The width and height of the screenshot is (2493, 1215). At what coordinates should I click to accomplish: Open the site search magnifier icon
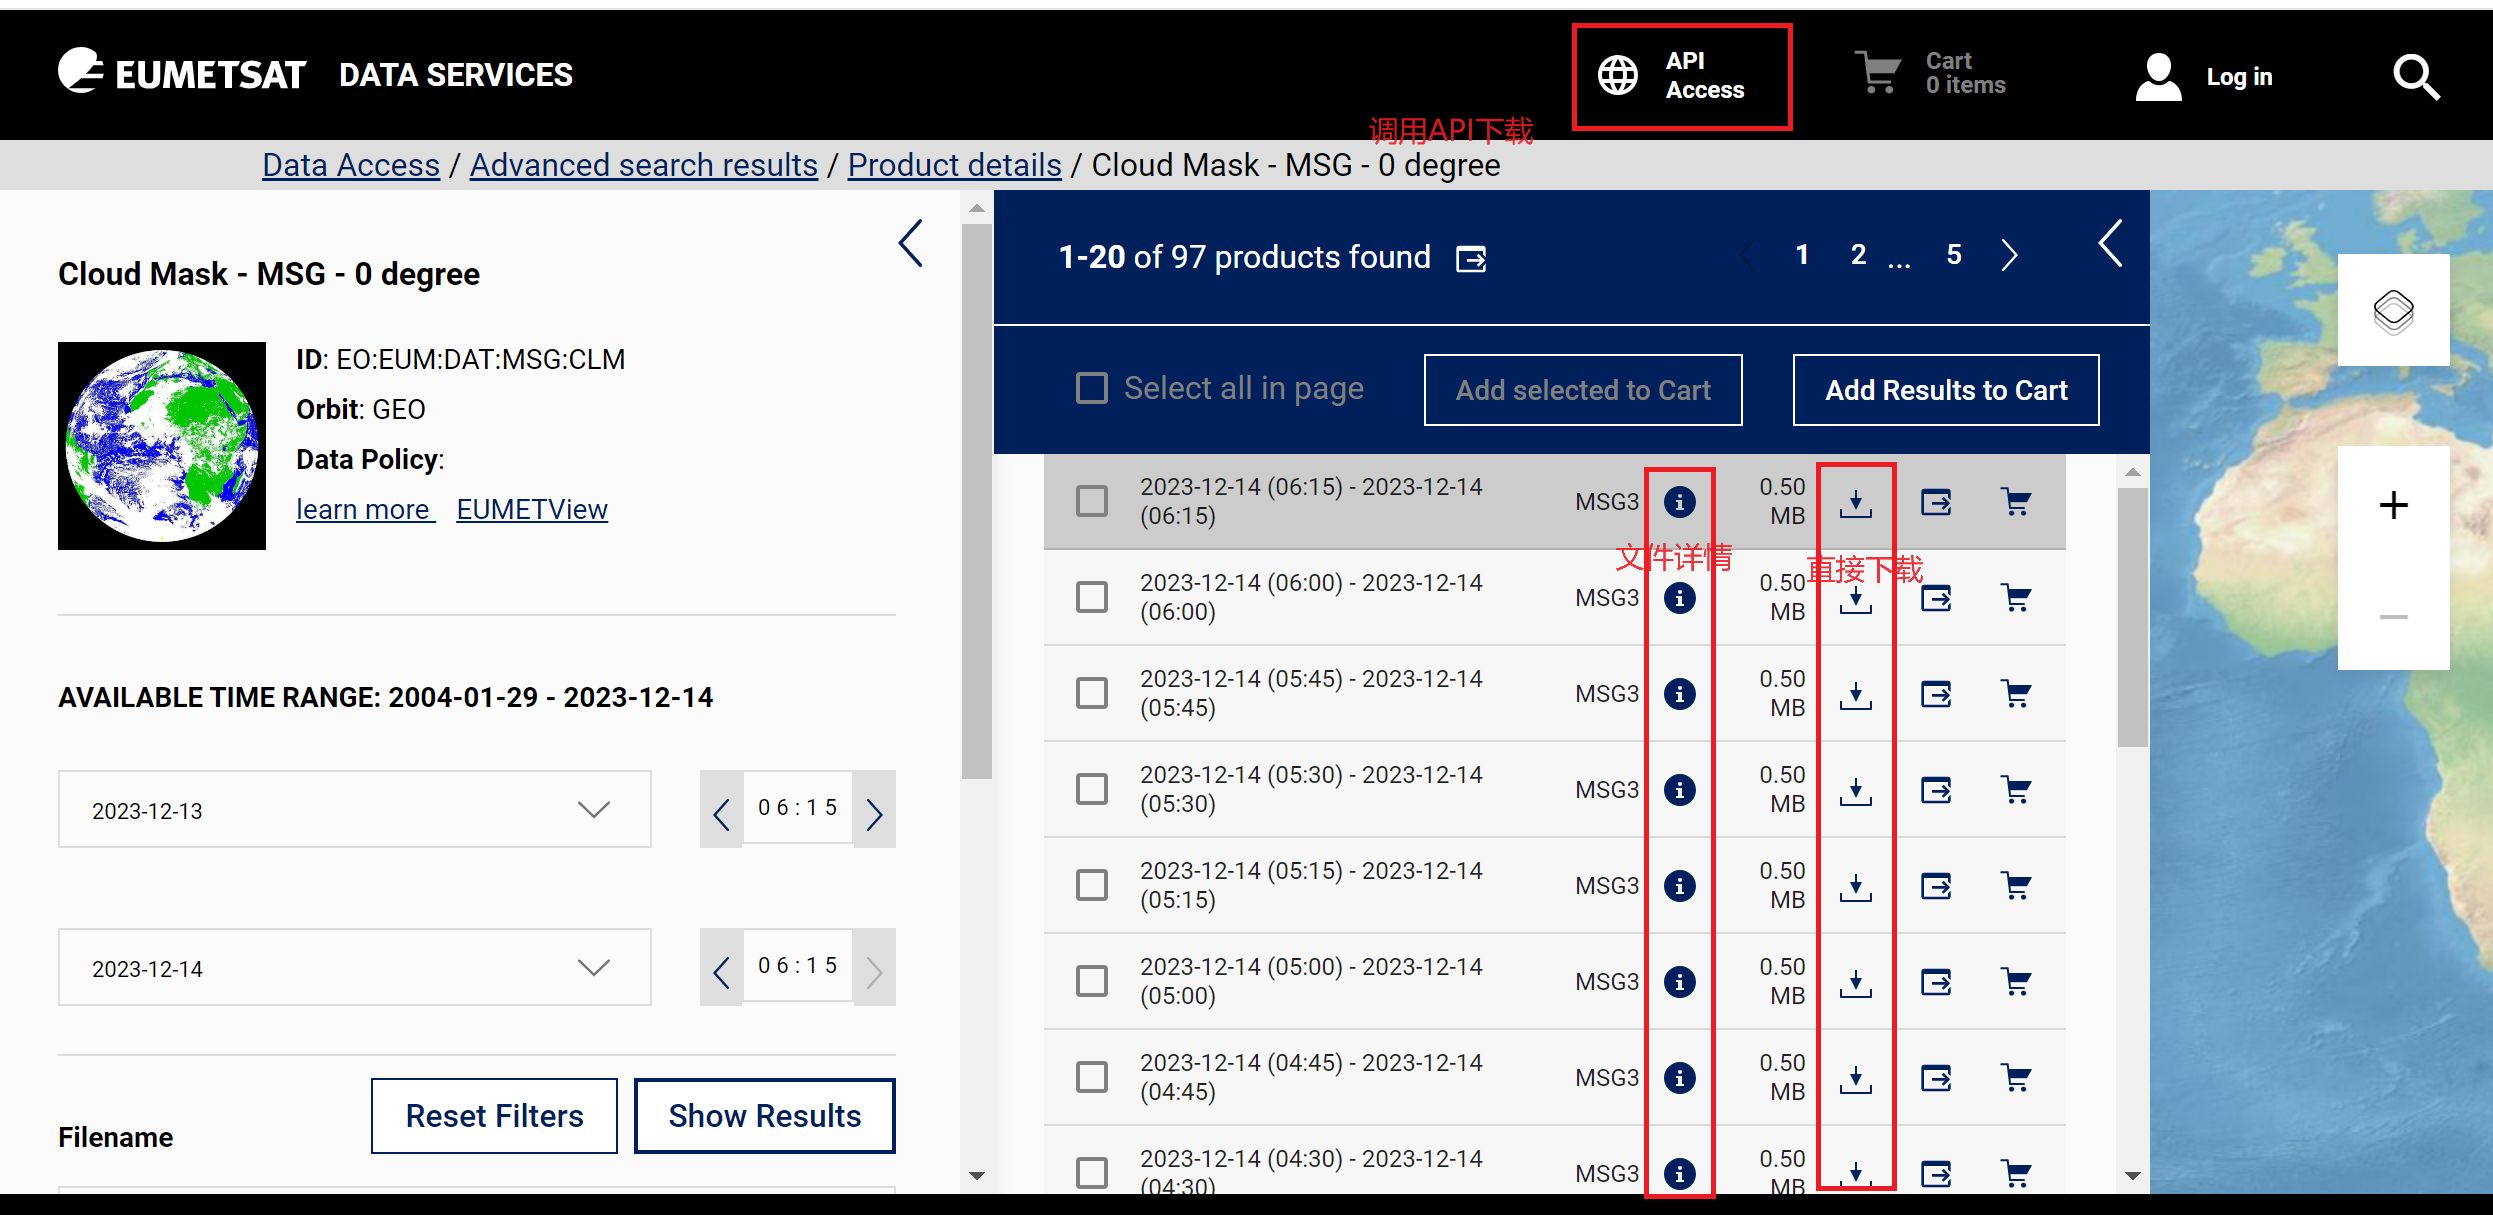[x=2415, y=77]
